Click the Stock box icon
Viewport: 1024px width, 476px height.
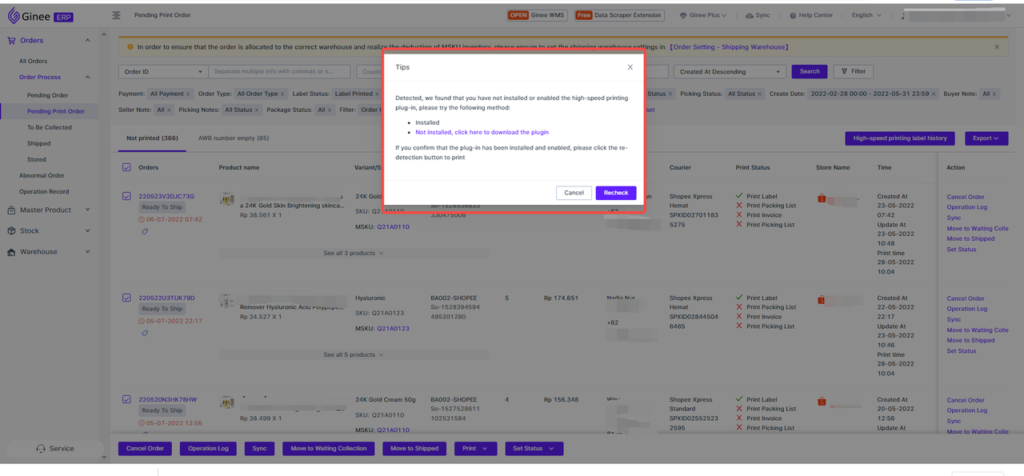coord(11,231)
